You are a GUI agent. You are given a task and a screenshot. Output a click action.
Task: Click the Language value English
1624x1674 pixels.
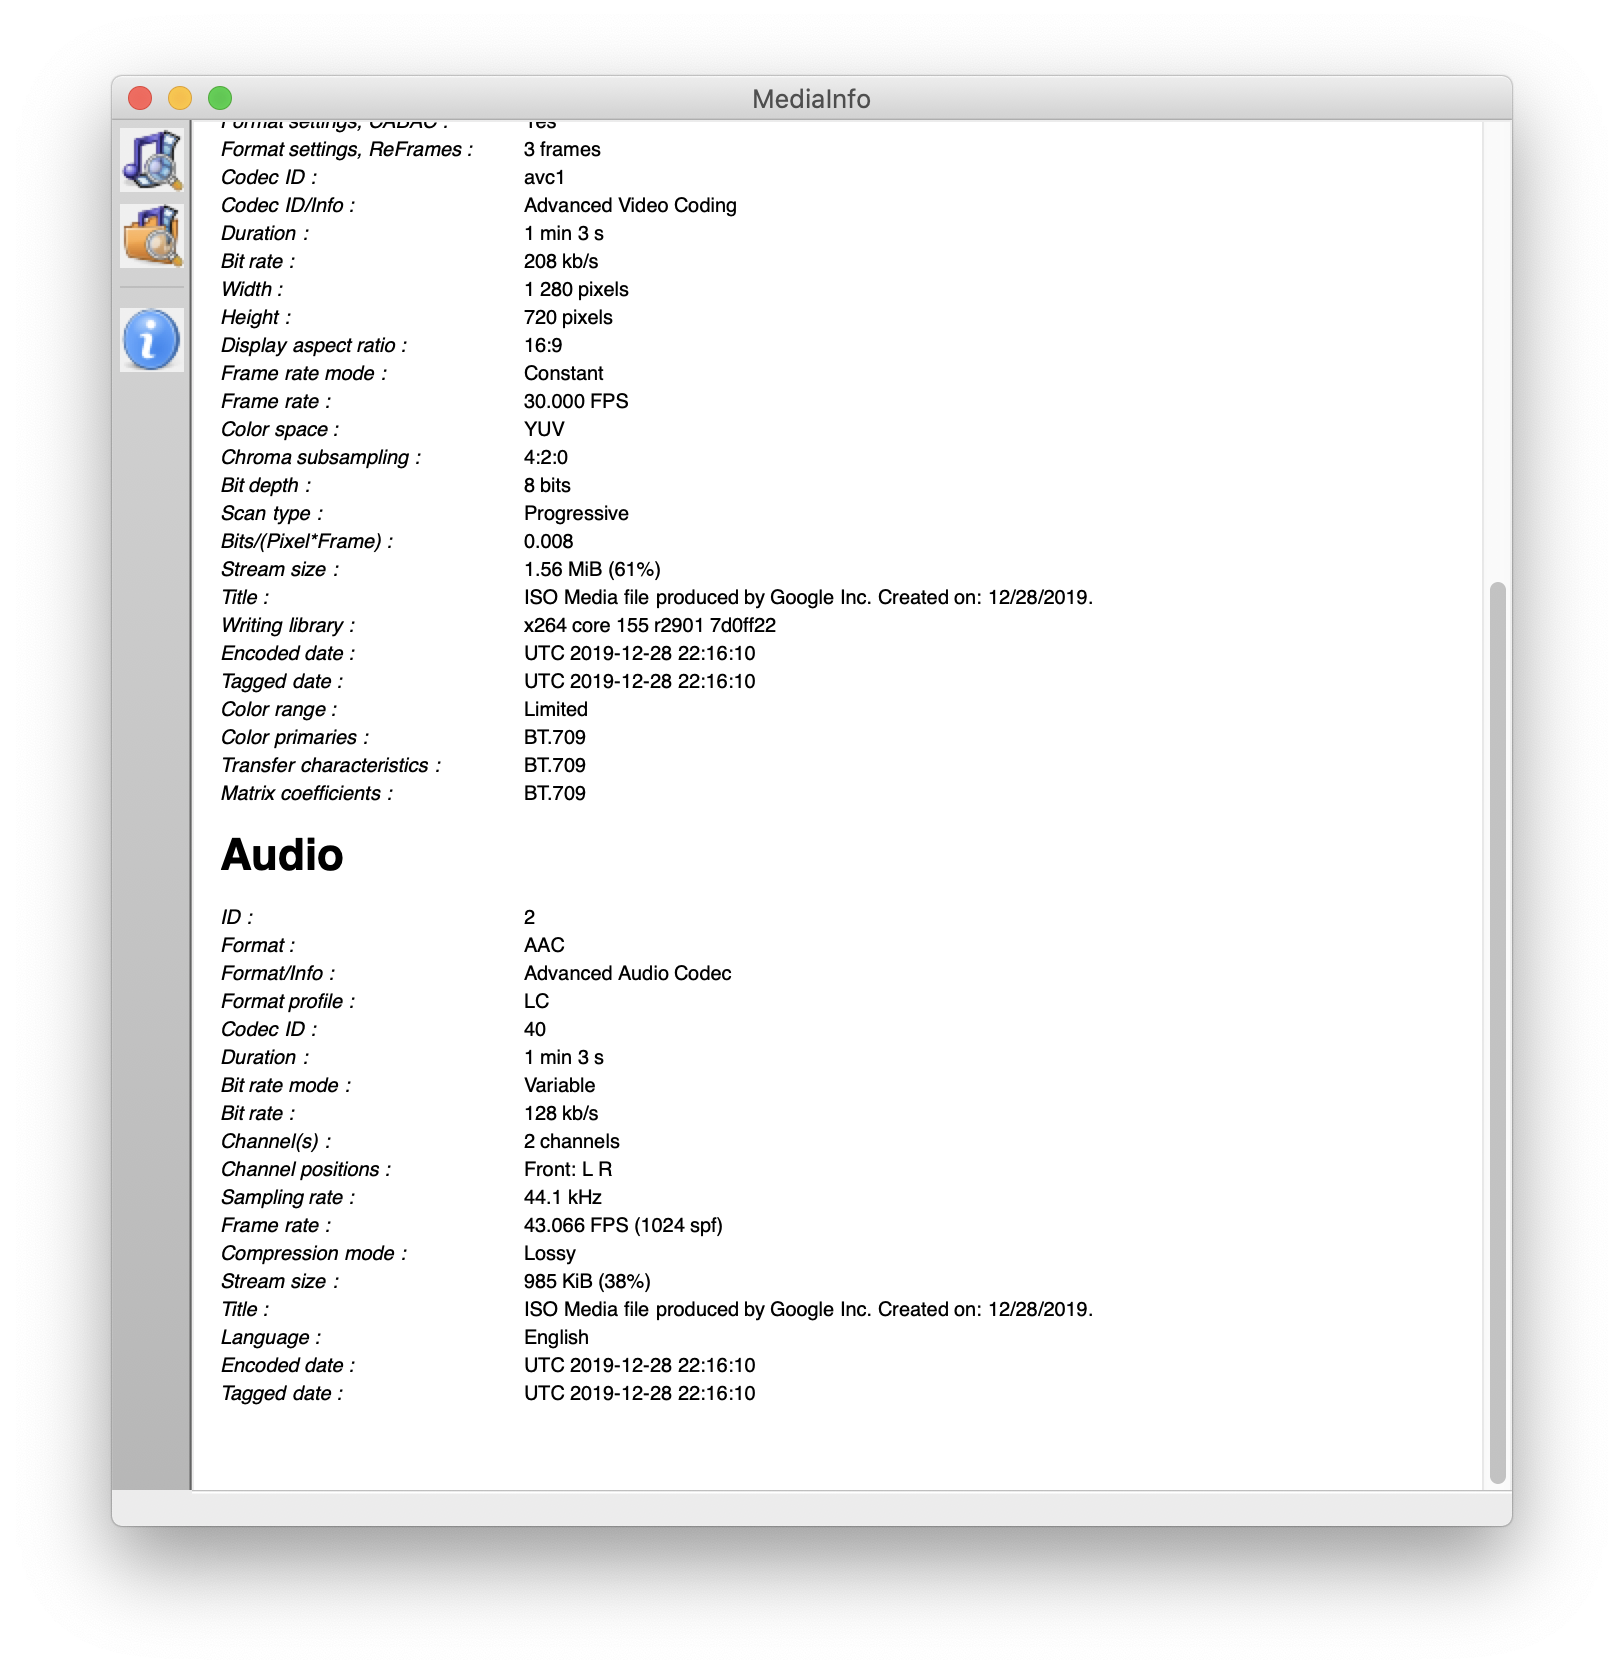pos(556,1337)
